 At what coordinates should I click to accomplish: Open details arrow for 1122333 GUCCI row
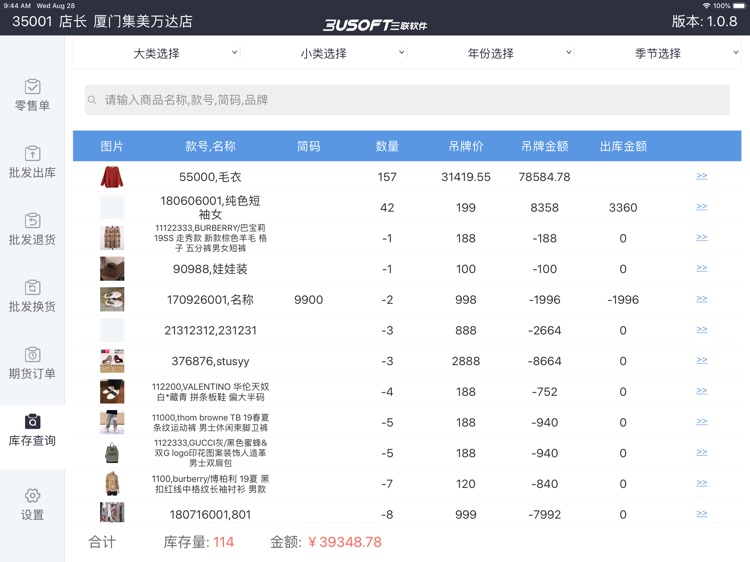click(702, 452)
